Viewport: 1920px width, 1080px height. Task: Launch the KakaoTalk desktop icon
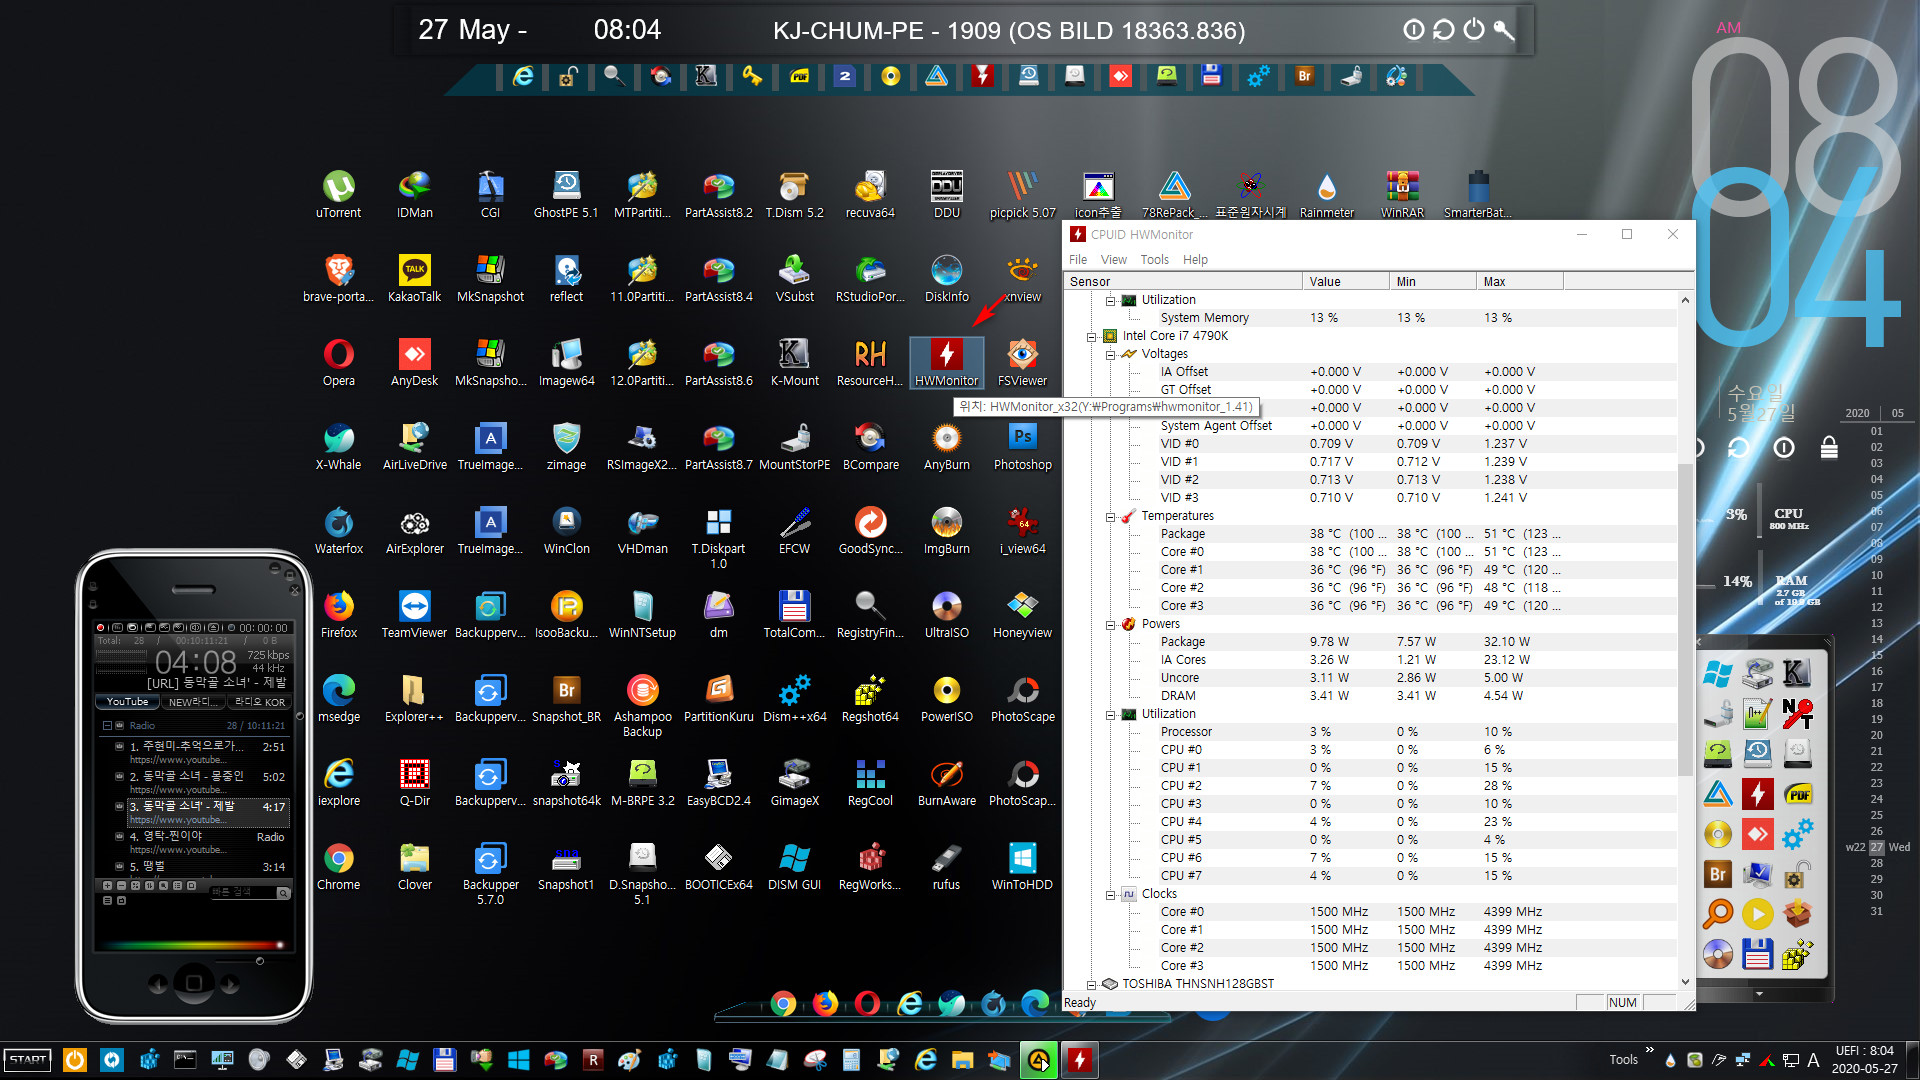[414, 278]
